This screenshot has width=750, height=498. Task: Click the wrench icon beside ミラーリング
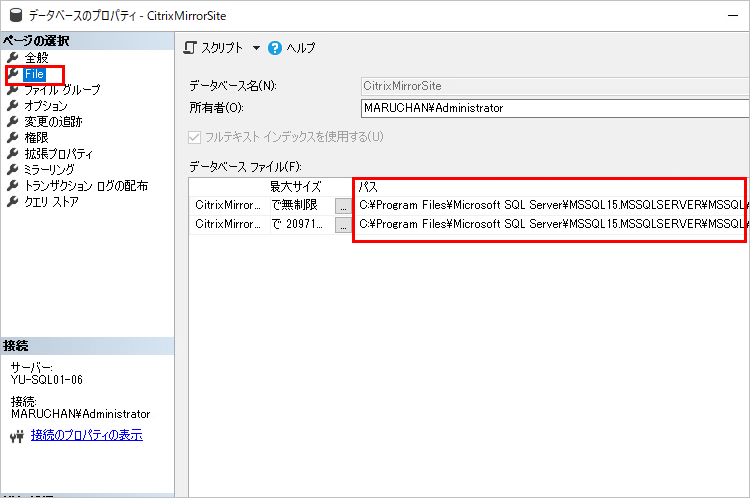coord(13,169)
